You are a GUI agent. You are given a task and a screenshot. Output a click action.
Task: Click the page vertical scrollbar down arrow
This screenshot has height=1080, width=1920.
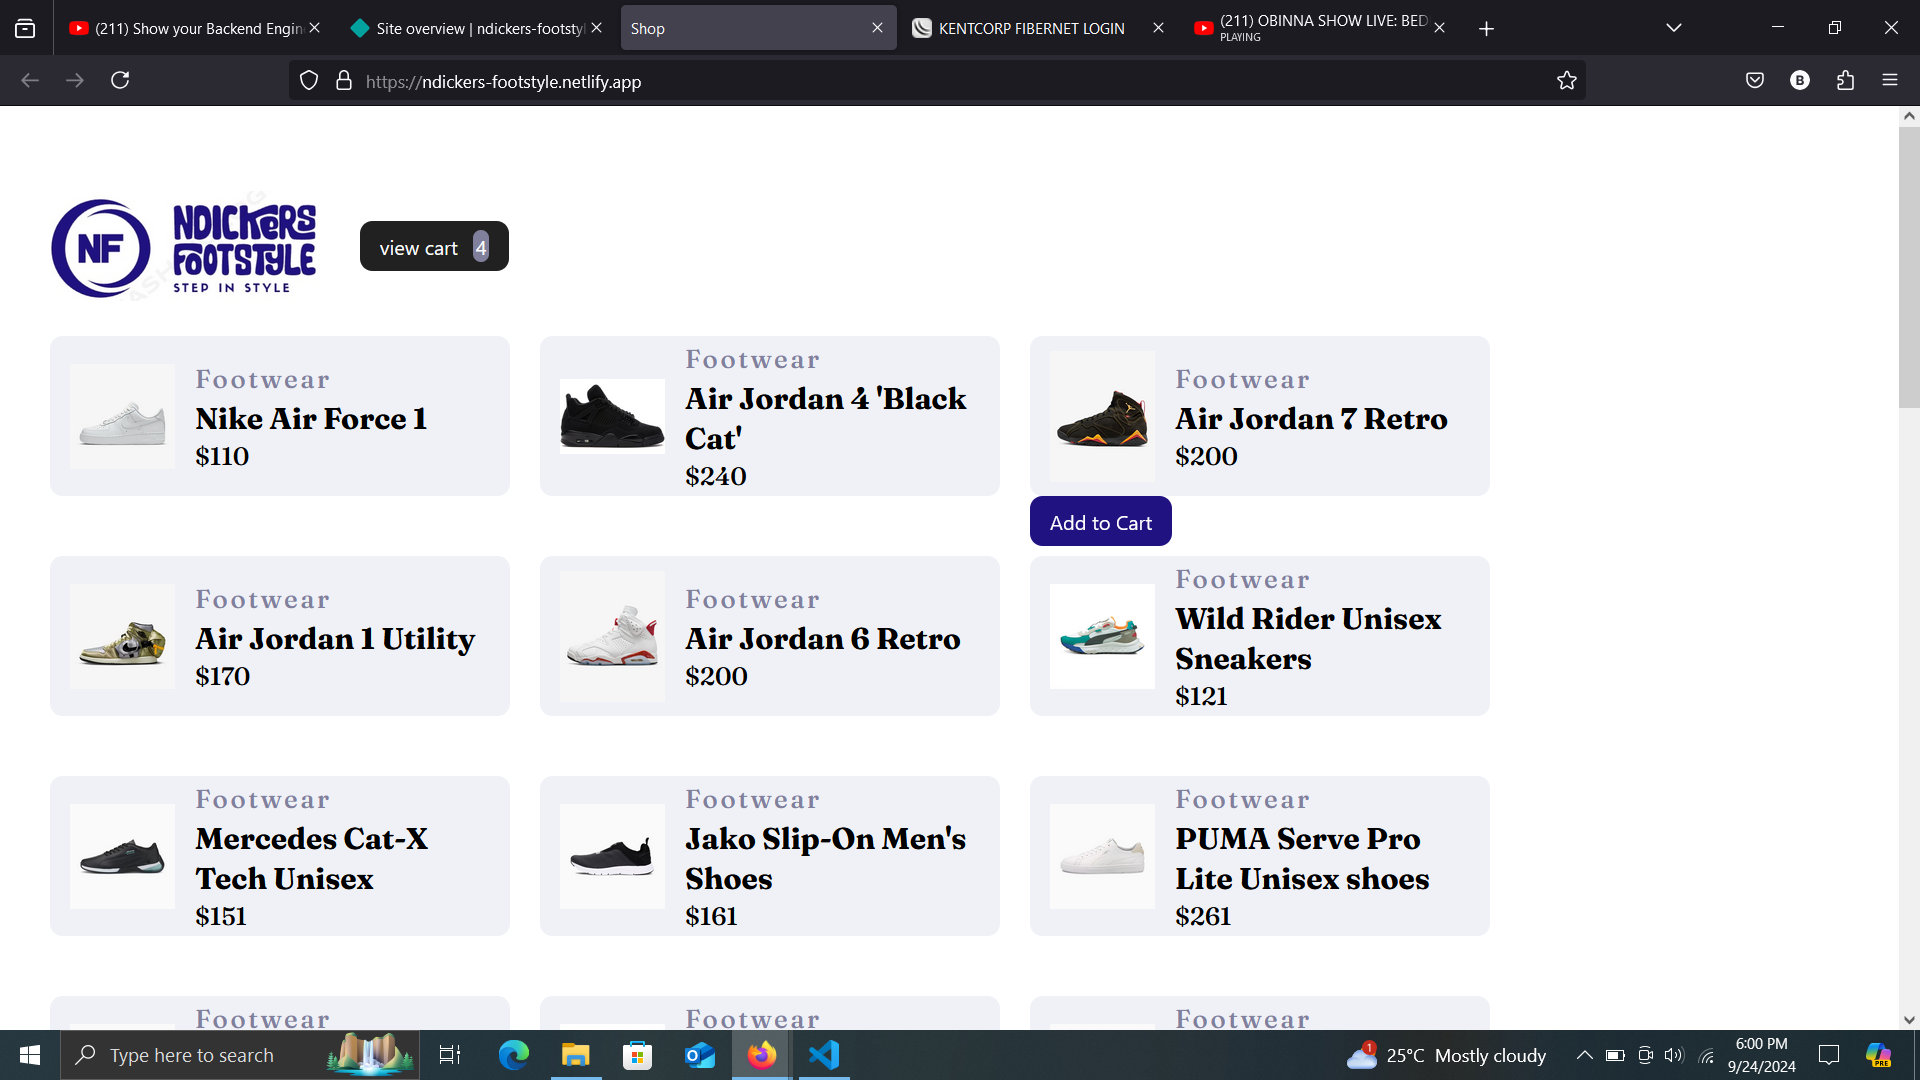coord(1909,1020)
